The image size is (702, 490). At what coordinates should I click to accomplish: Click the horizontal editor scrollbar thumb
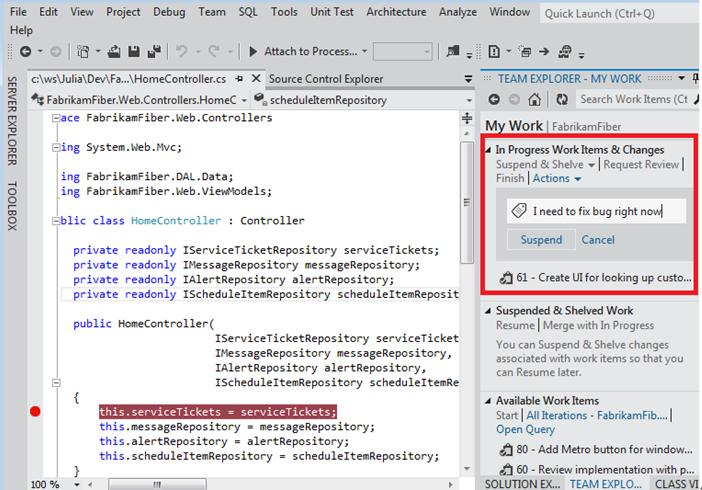coord(157,485)
